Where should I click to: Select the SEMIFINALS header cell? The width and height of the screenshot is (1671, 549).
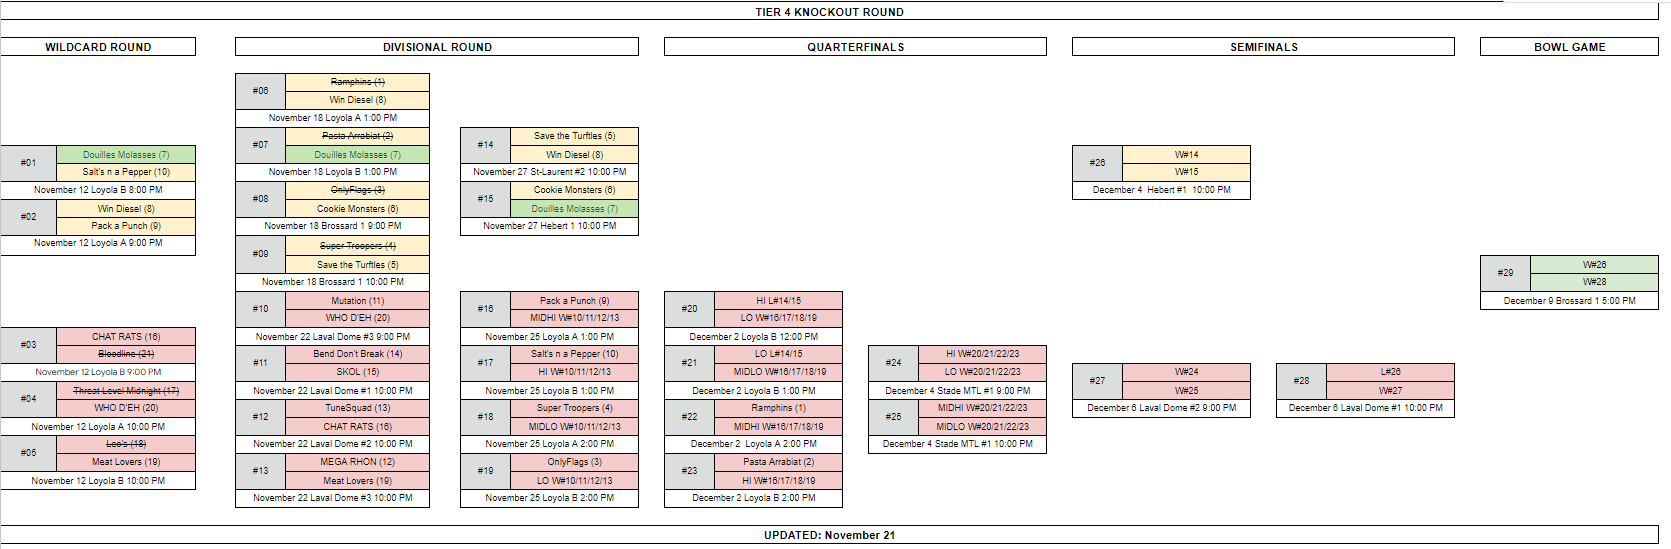coord(1263,47)
